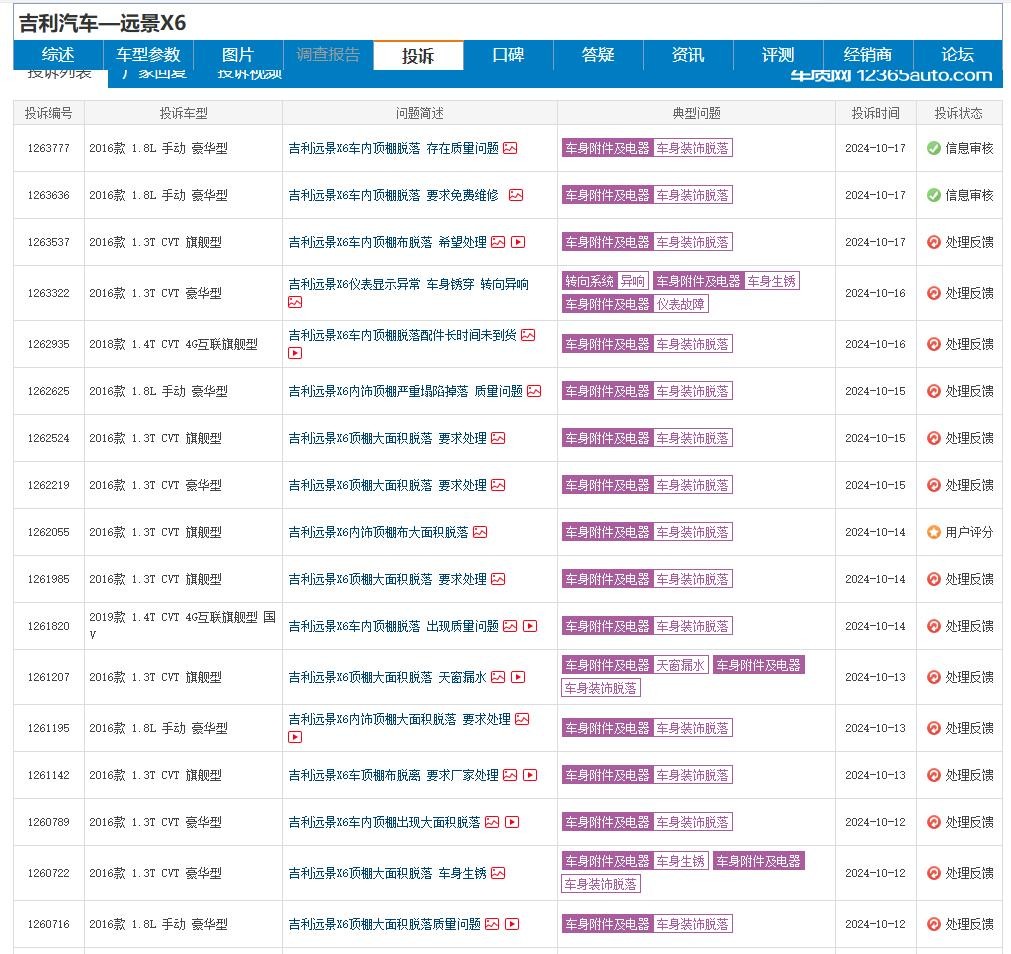Click image icon for complaint 1263322
1011x954 pixels.
295,302
